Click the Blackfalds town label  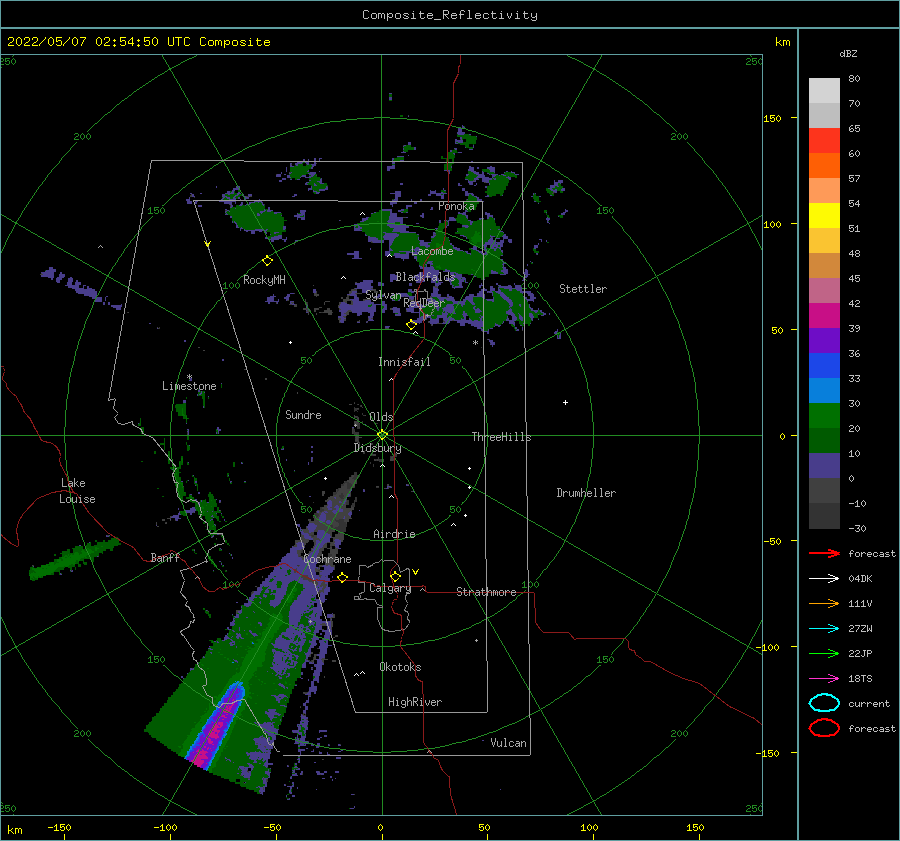coord(425,277)
